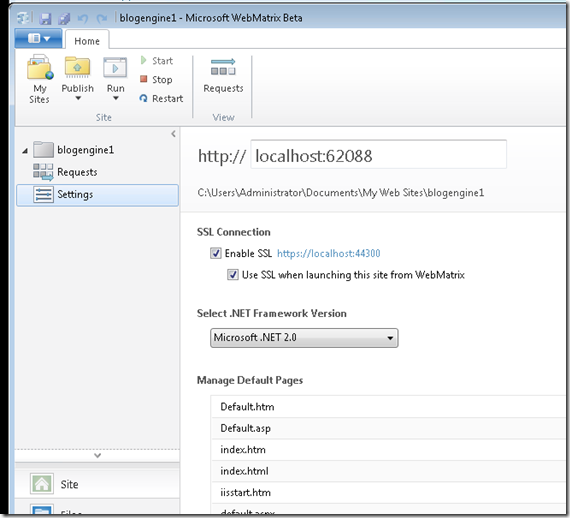Open the .NET Framework version dropdown

(304, 338)
